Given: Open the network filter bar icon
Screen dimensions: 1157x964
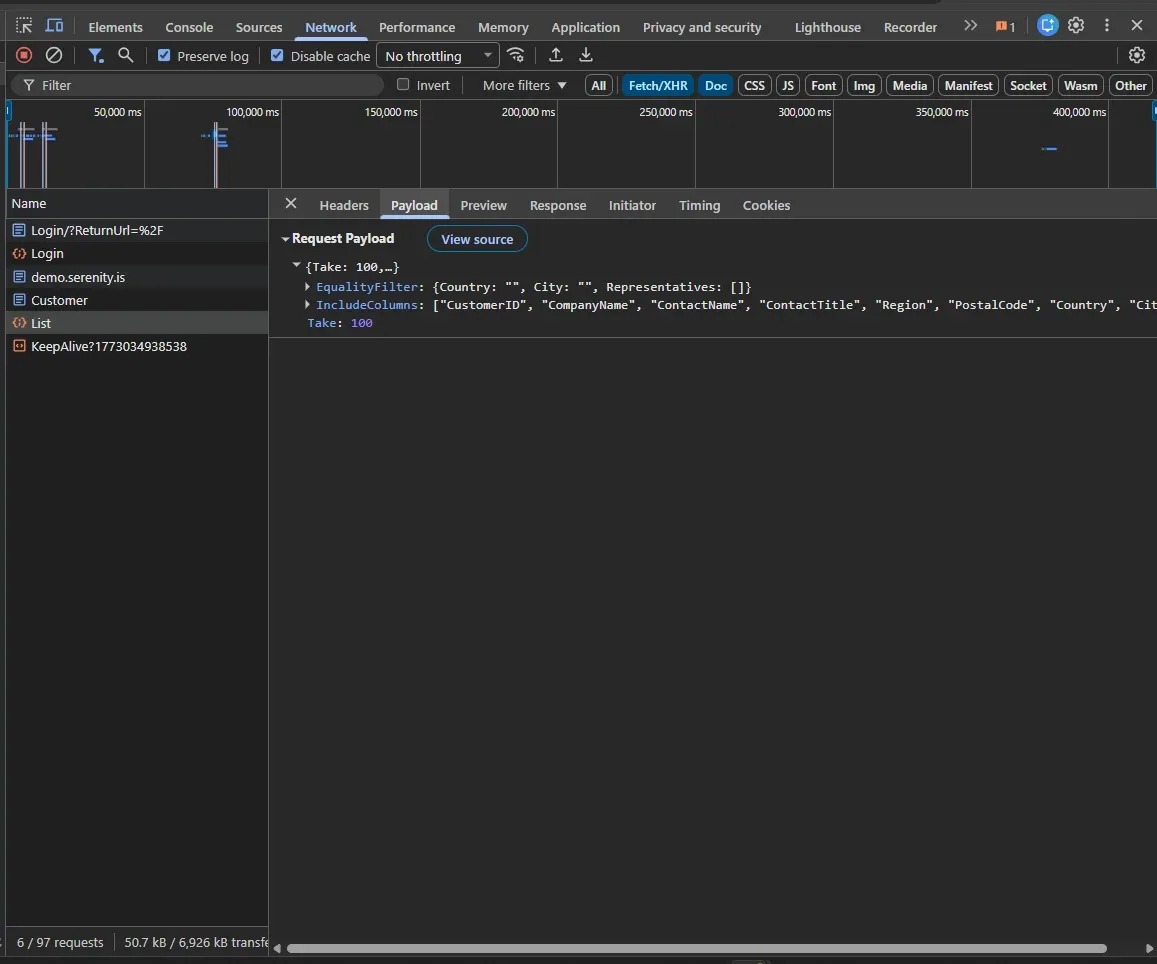Looking at the screenshot, I should (x=96, y=55).
